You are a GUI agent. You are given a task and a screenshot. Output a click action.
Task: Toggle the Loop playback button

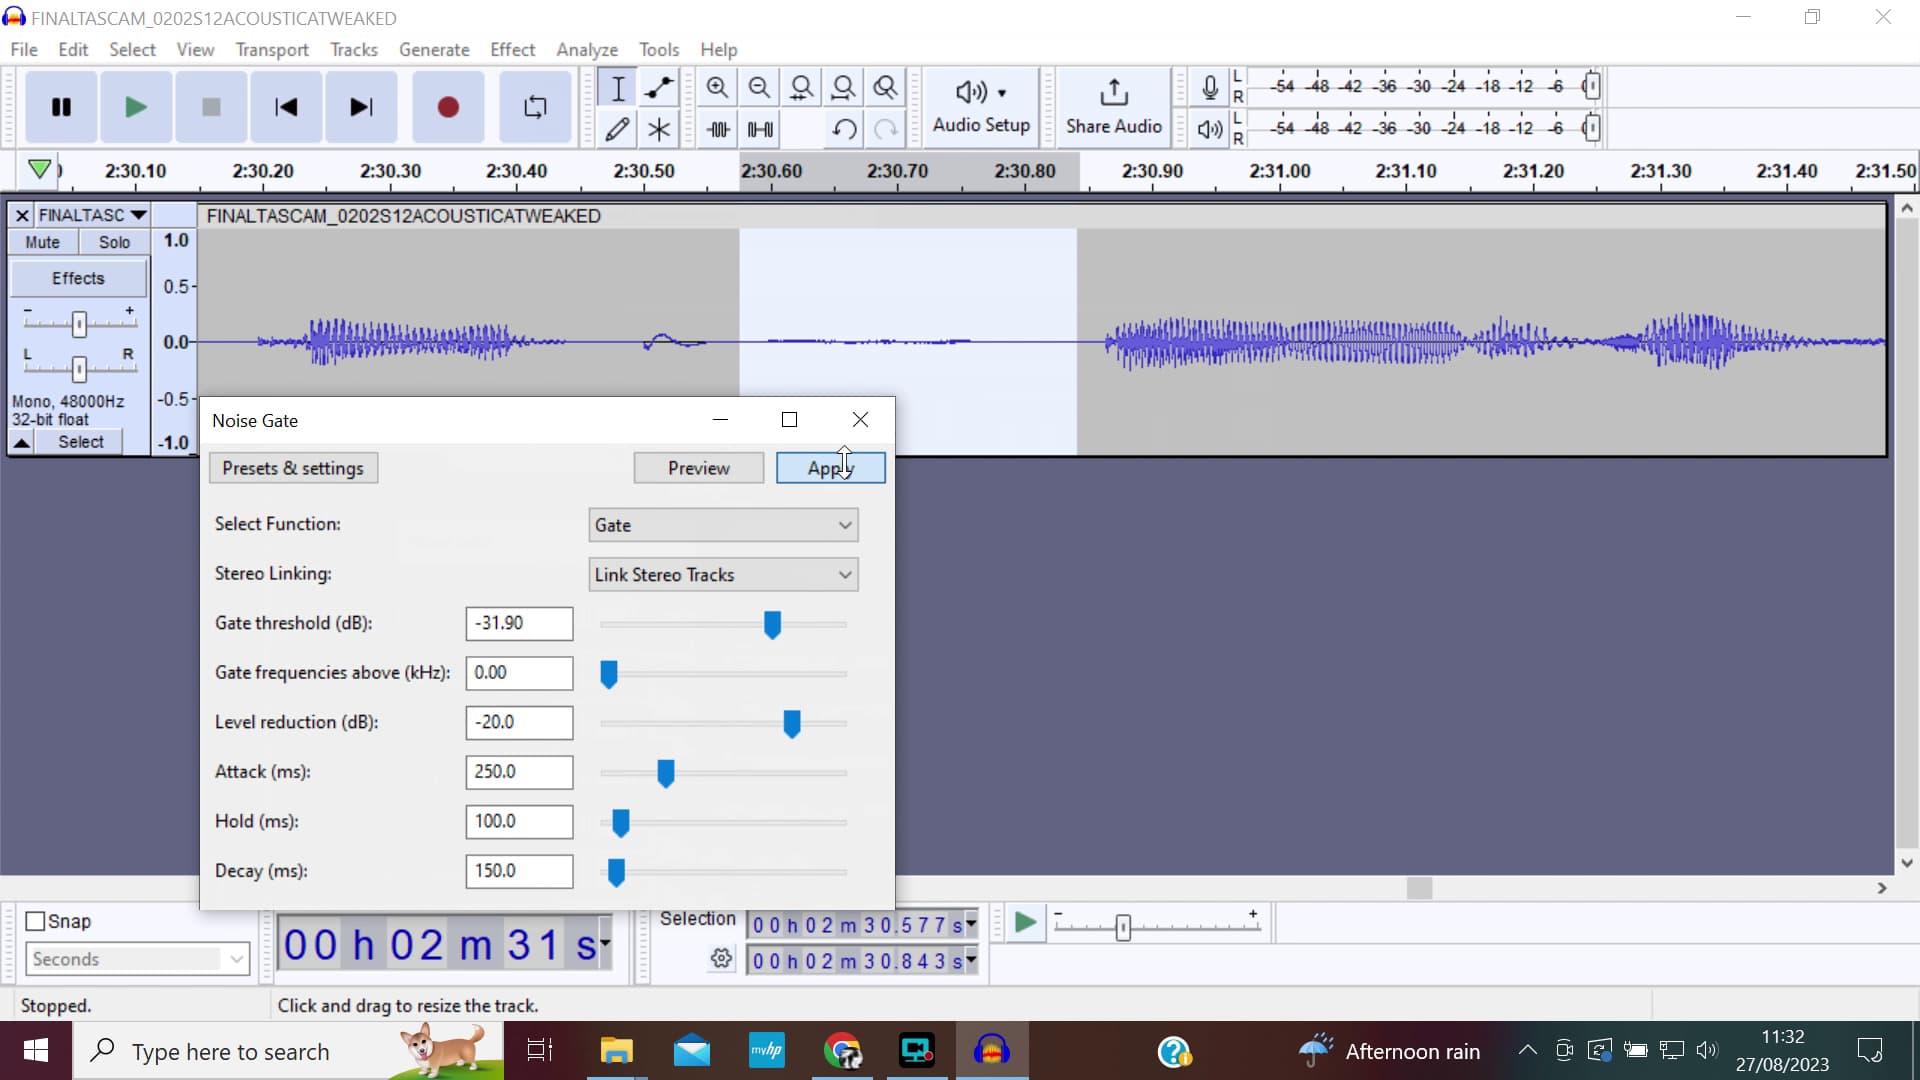tap(535, 107)
